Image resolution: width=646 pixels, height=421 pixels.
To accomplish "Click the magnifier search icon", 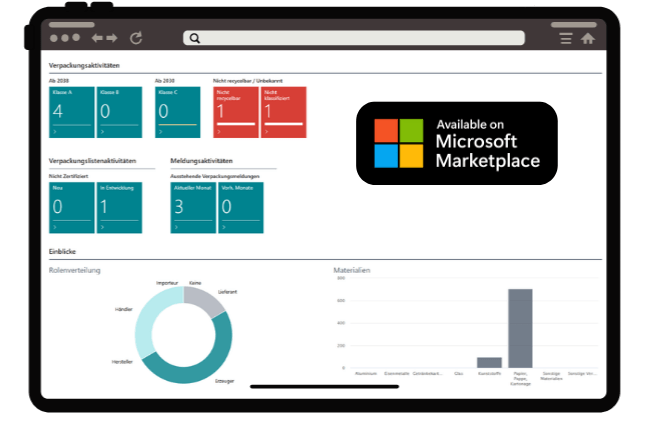I will point(195,38).
